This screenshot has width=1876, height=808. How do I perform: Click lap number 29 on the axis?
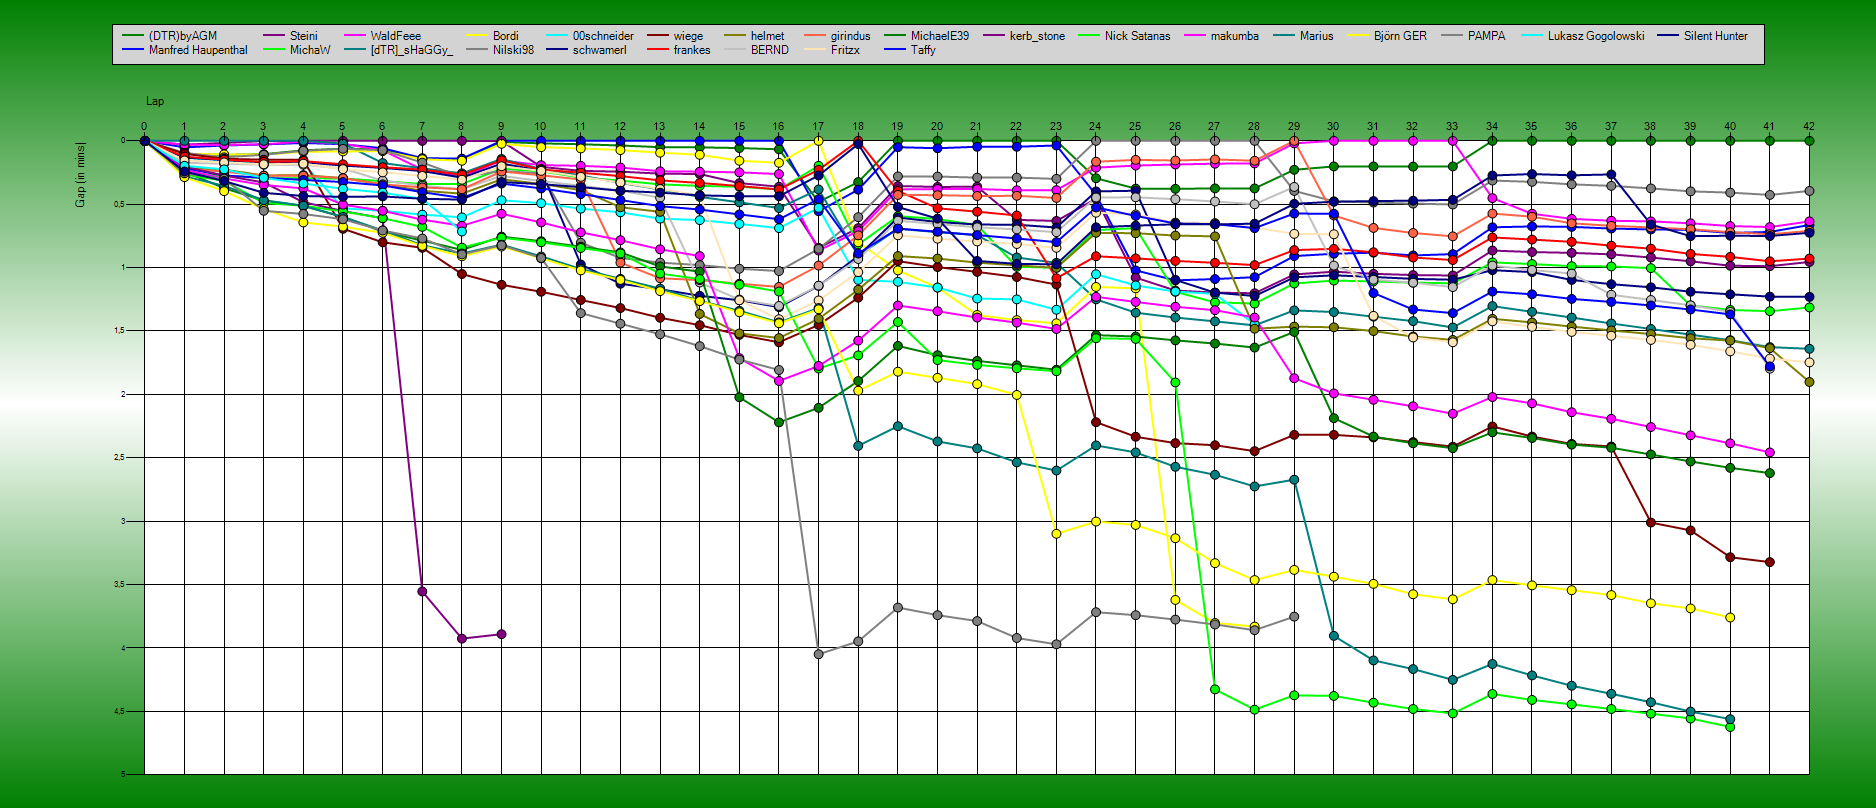click(1294, 127)
